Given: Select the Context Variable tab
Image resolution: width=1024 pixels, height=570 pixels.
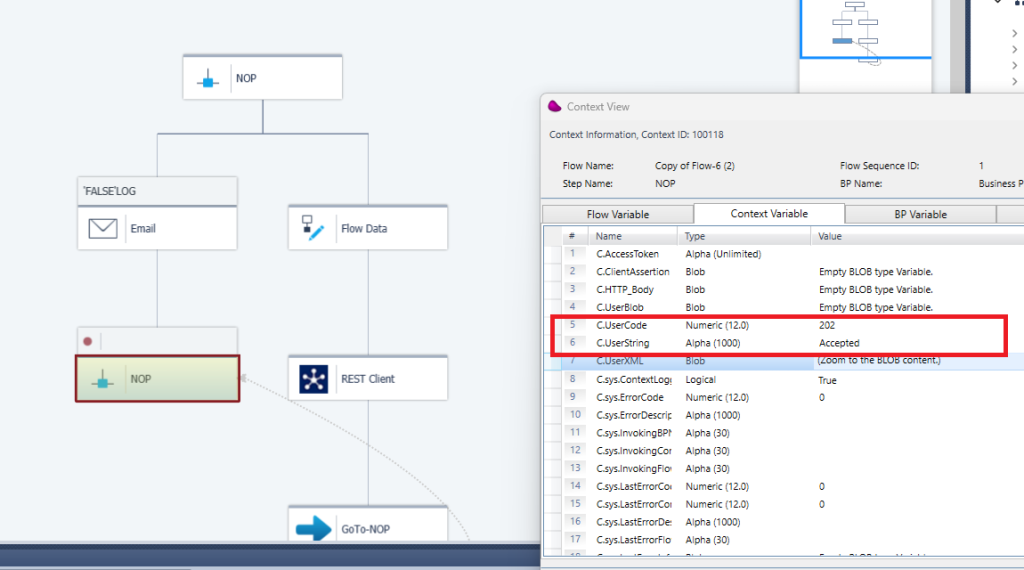Looking at the screenshot, I should pos(768,213).
